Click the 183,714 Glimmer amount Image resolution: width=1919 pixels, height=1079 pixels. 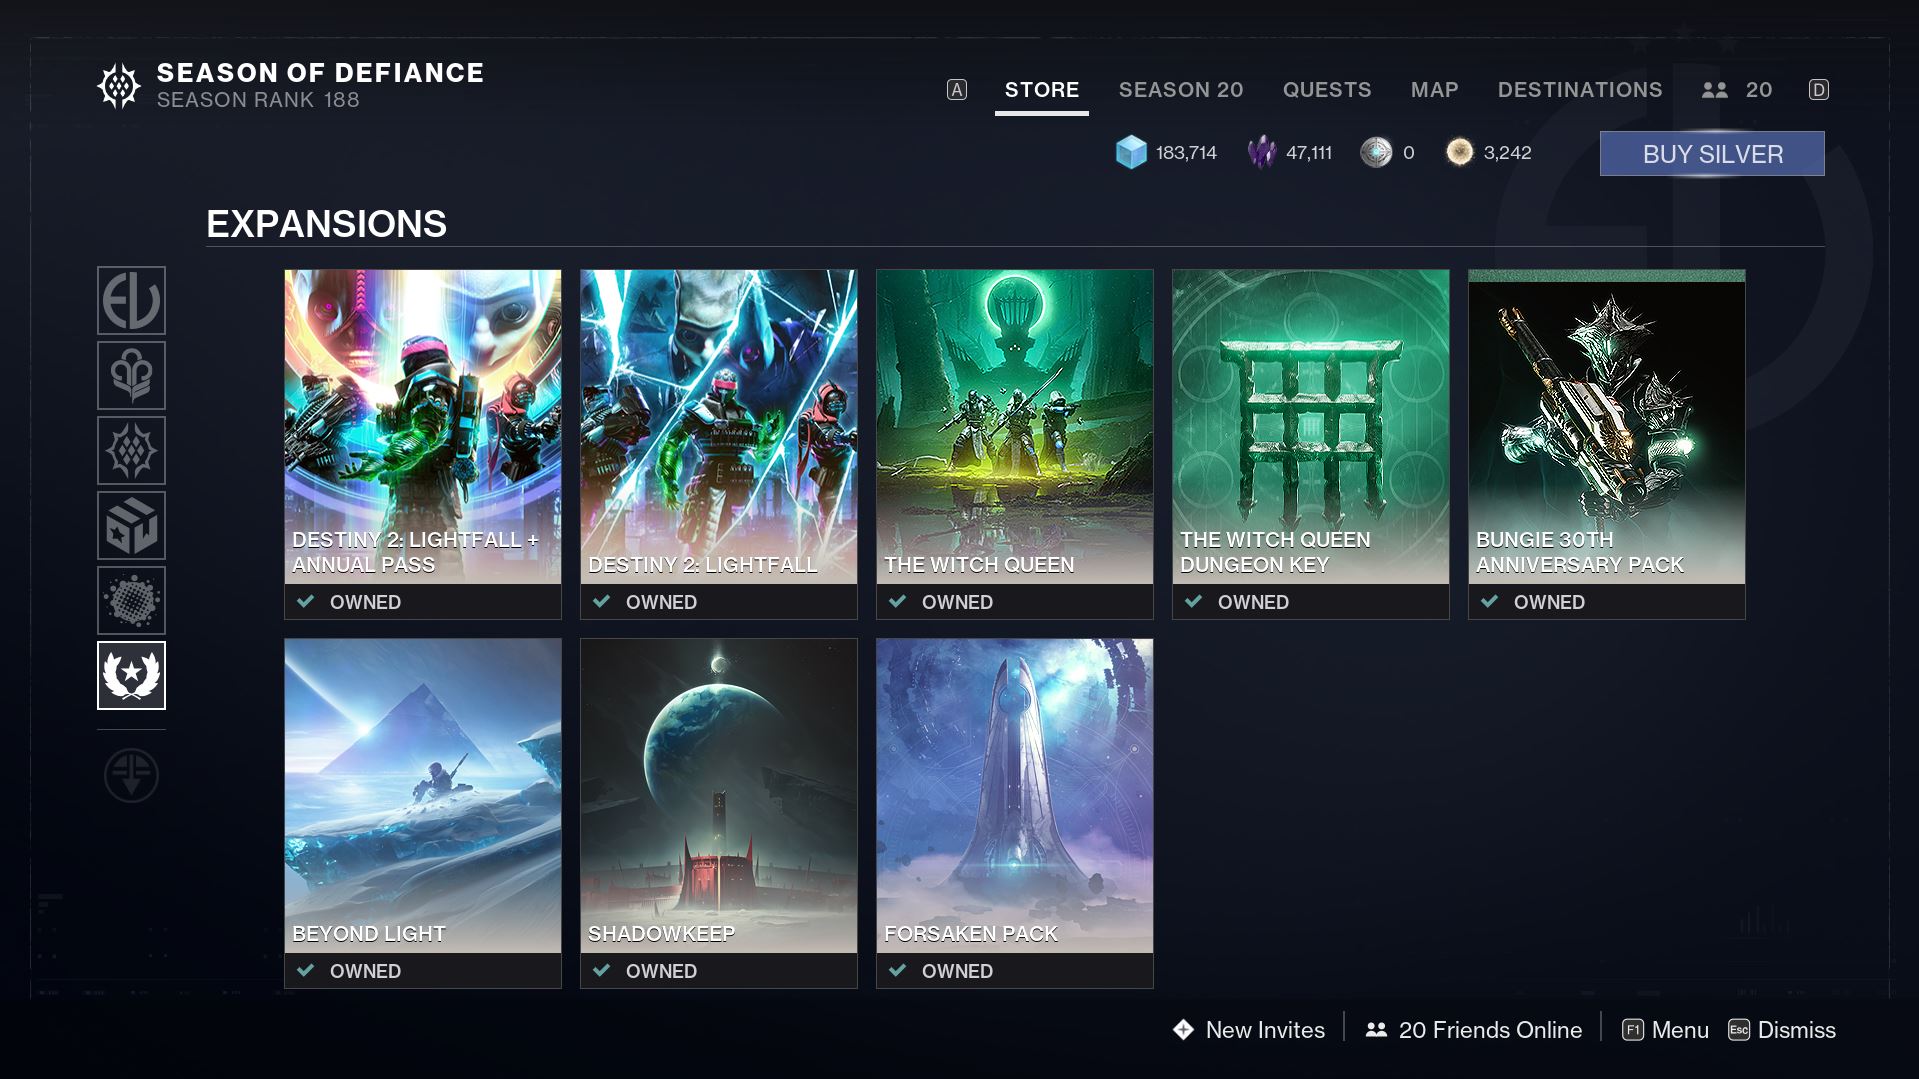pos(1186,153)
